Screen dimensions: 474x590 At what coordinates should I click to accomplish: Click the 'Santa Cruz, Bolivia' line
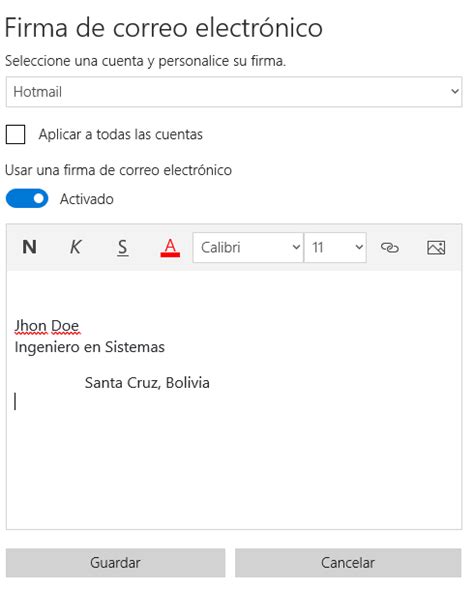point(147,383)
